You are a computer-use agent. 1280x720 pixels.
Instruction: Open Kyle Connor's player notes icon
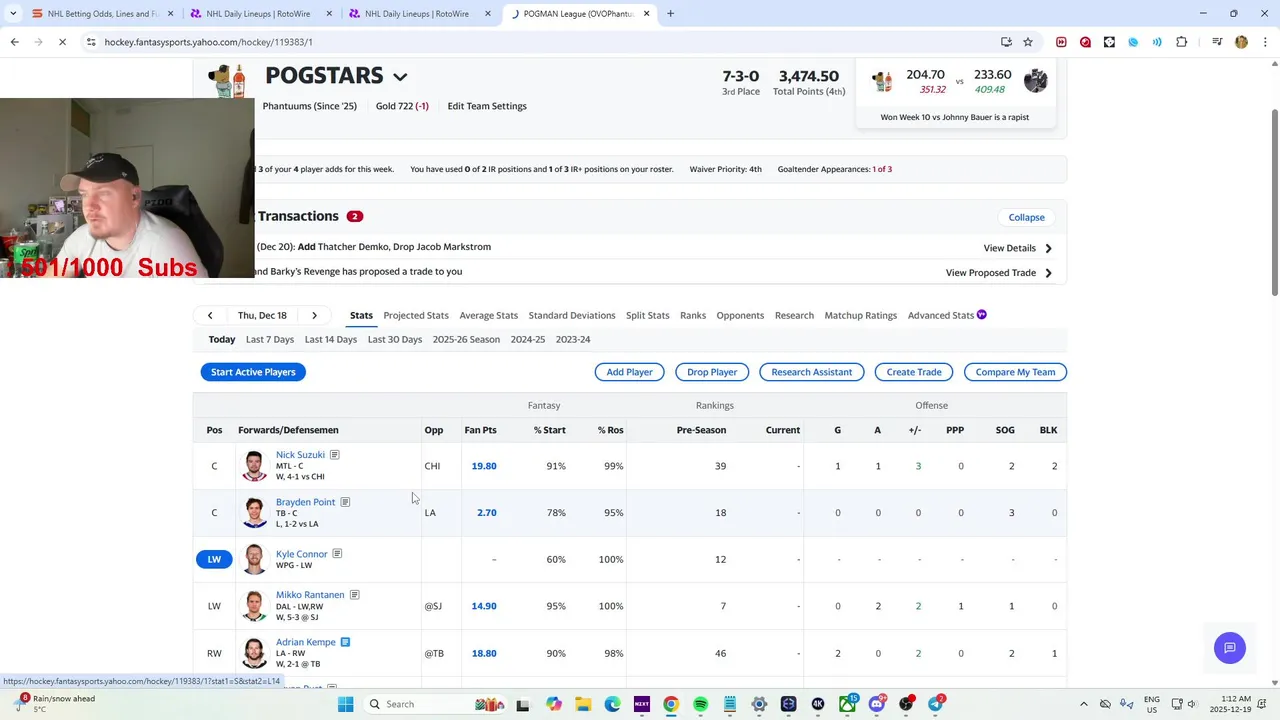point(337,554)
